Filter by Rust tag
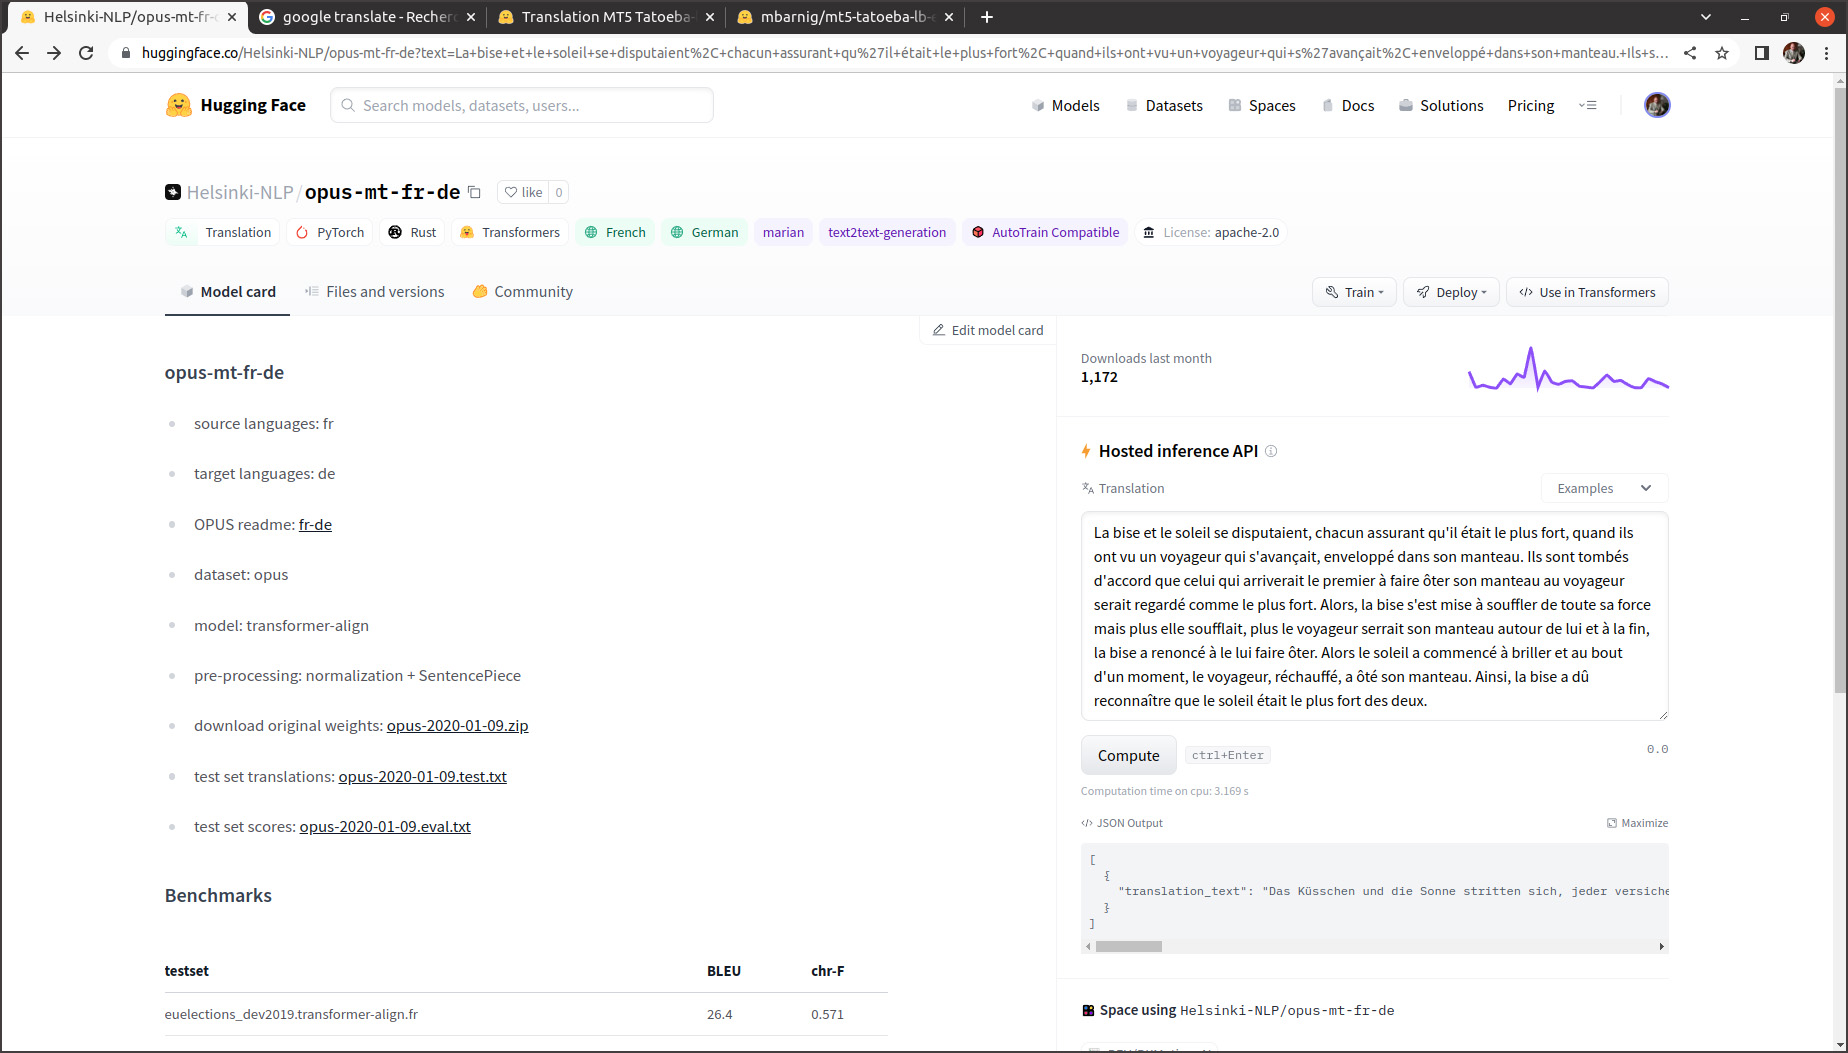 coord(412,232)
